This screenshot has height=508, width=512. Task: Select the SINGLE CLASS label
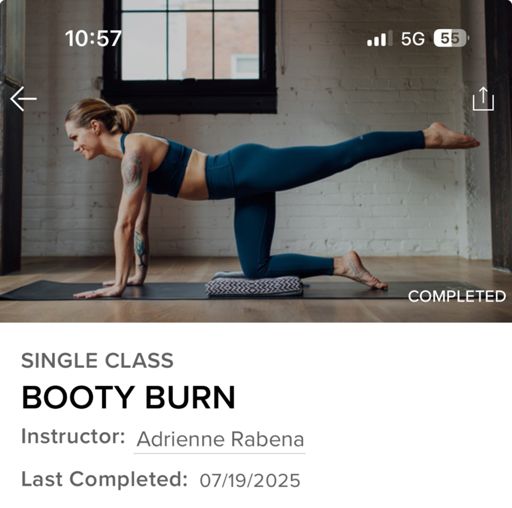(97, 360)
